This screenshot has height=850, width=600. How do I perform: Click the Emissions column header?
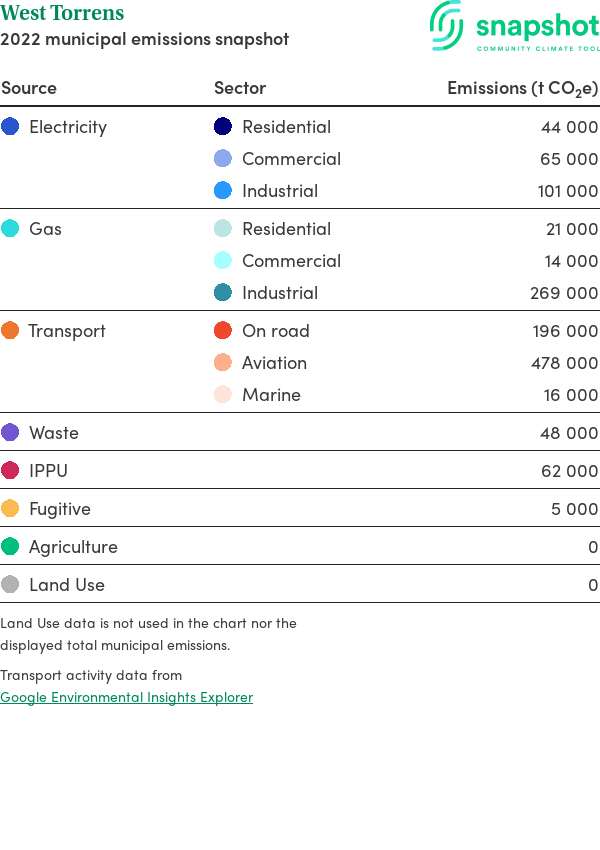tap(522, 88)
